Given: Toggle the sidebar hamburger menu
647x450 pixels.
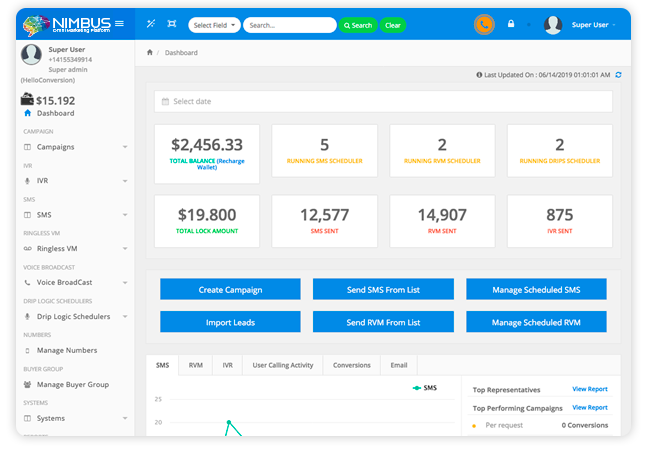Looking at the screenshot, I should coord(119,24).
